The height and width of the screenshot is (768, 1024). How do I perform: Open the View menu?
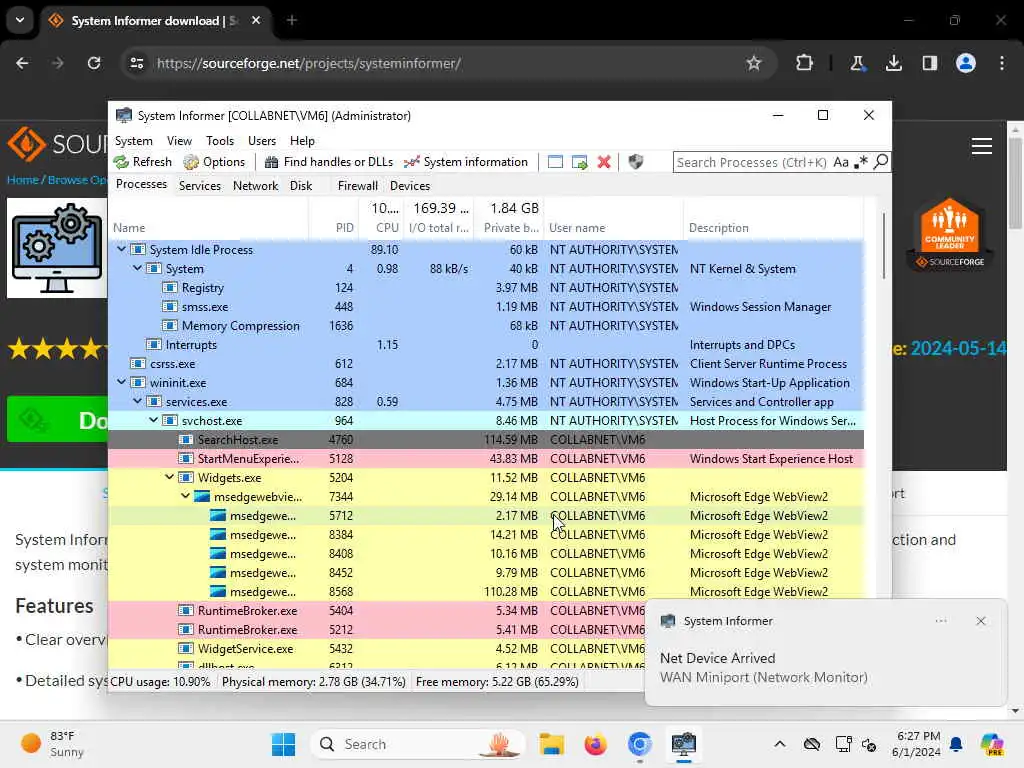point(179,140)
